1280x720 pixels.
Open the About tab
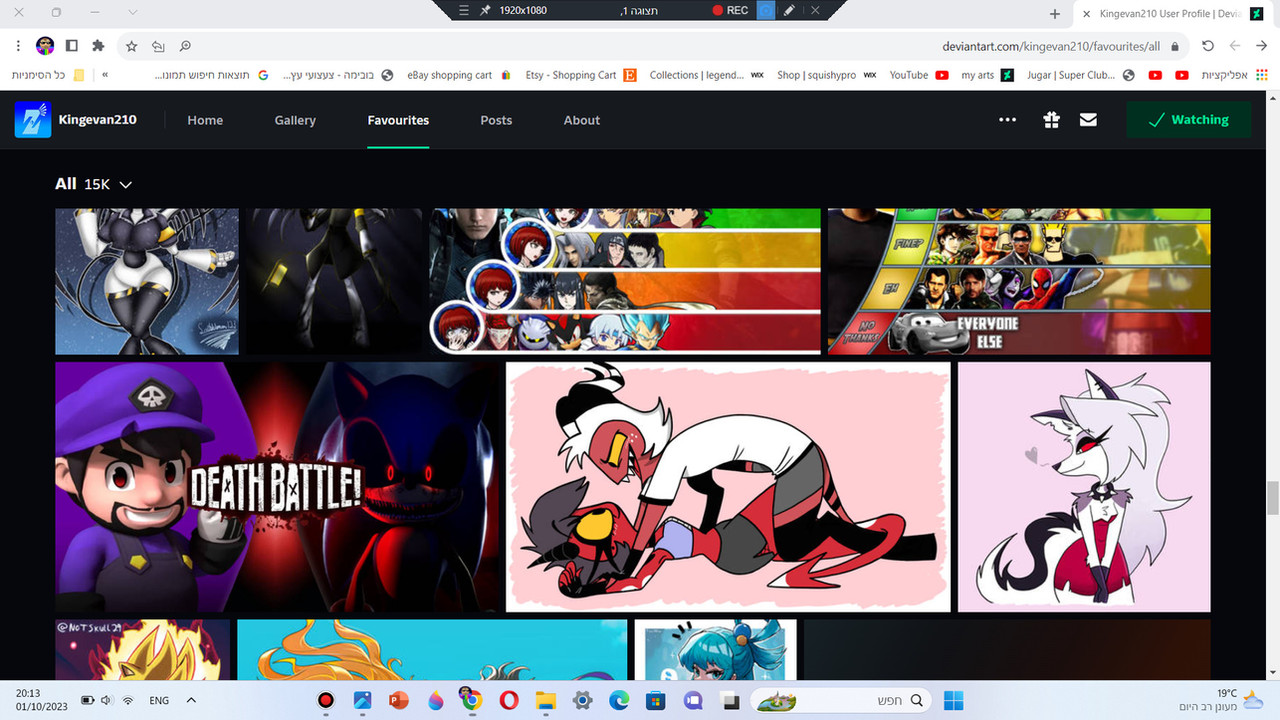point(582,120)
